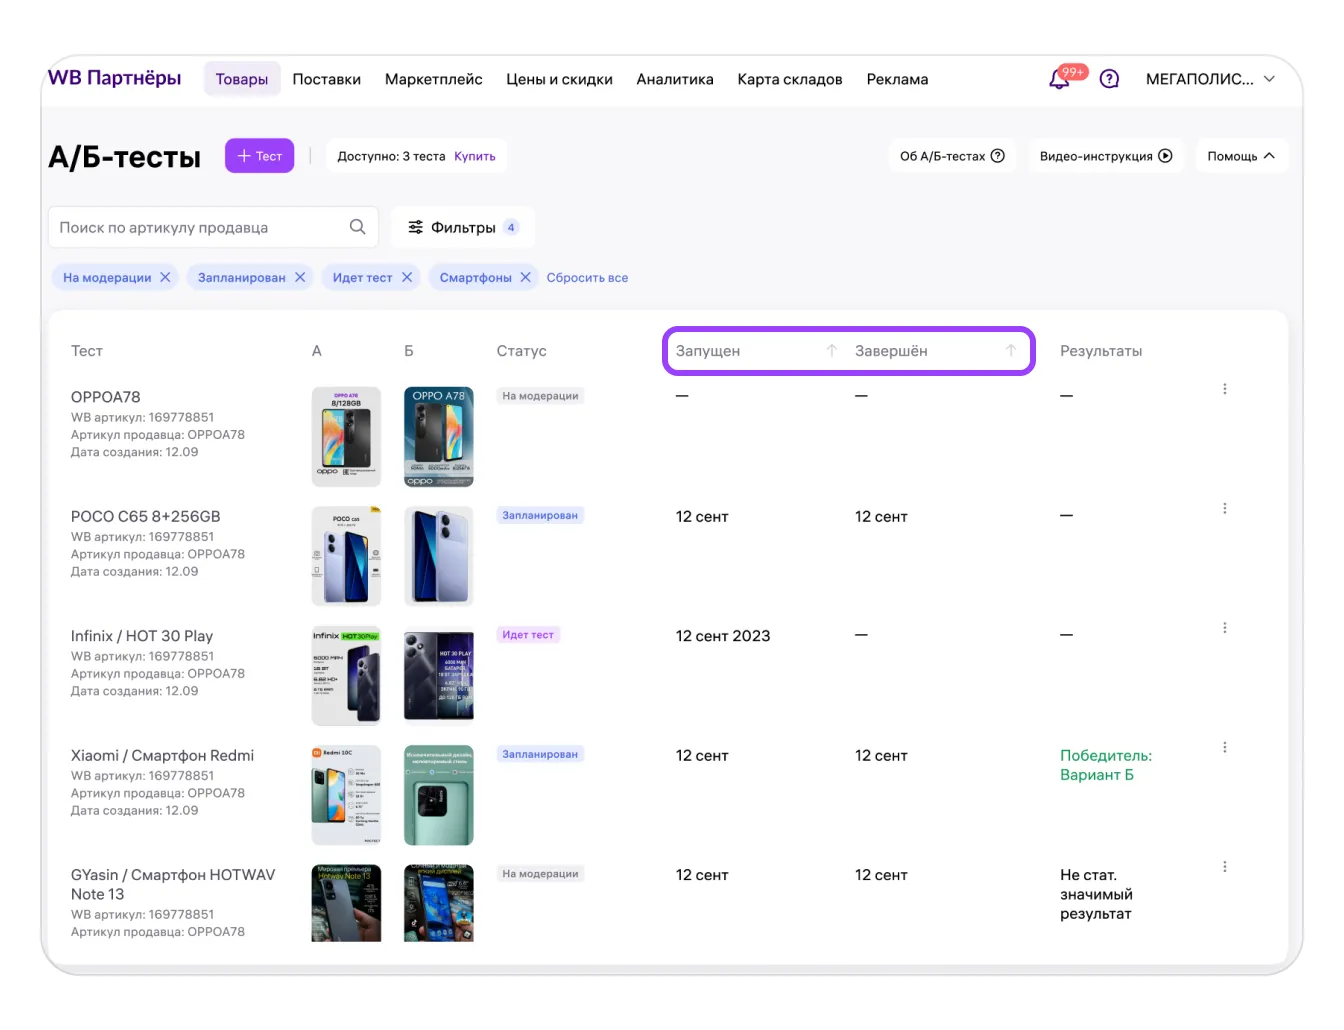Click the Сбросить все link
The width and height of the screenshot is (1344, 1030).
click(x=587, y=278)
